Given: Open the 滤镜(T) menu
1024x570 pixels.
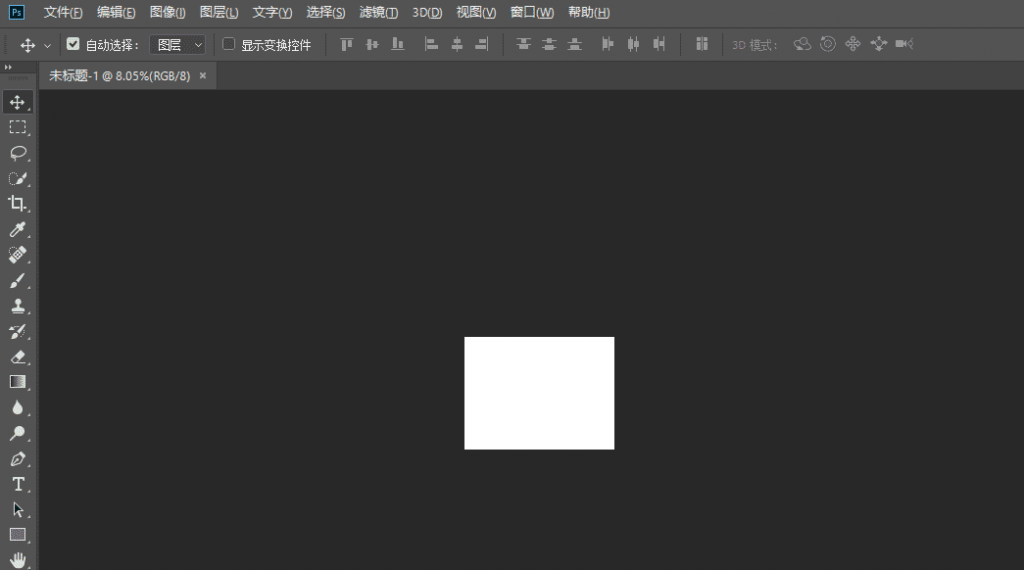Looking at the screenshot, I should (378, 12).
